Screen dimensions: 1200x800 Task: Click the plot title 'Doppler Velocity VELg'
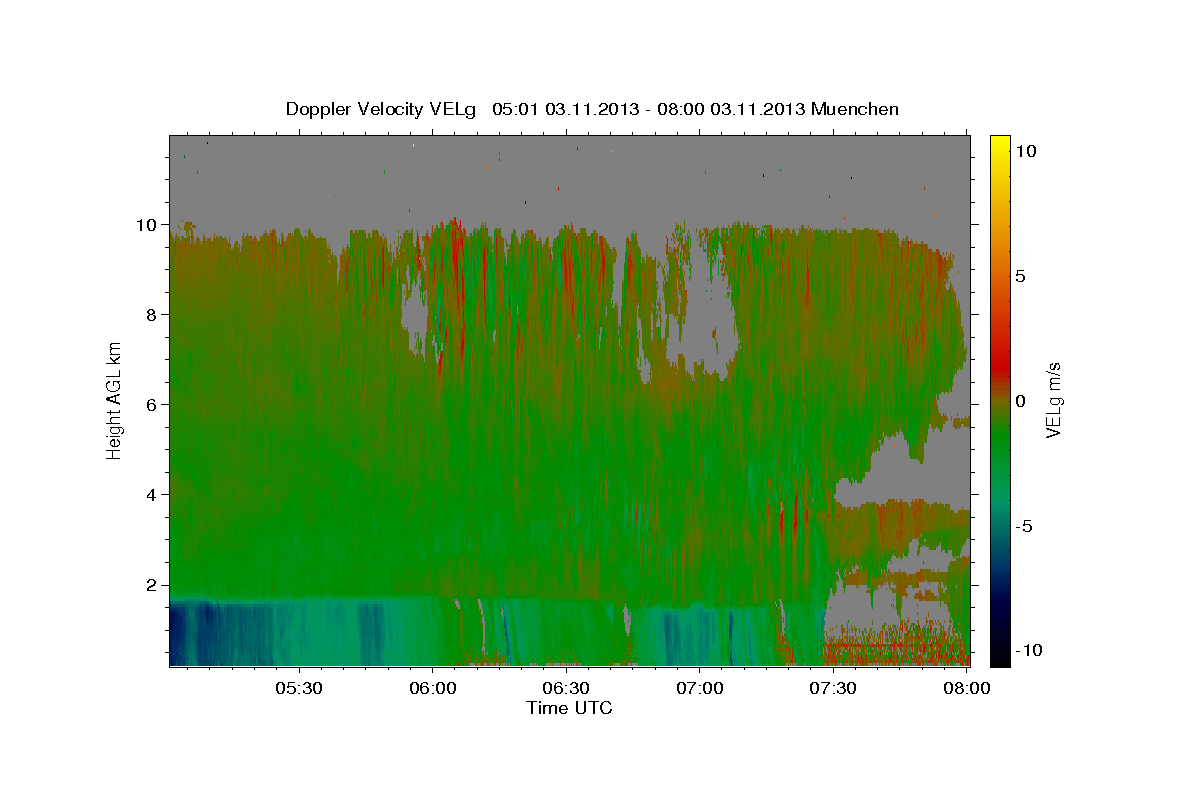[x=383, y=109]
